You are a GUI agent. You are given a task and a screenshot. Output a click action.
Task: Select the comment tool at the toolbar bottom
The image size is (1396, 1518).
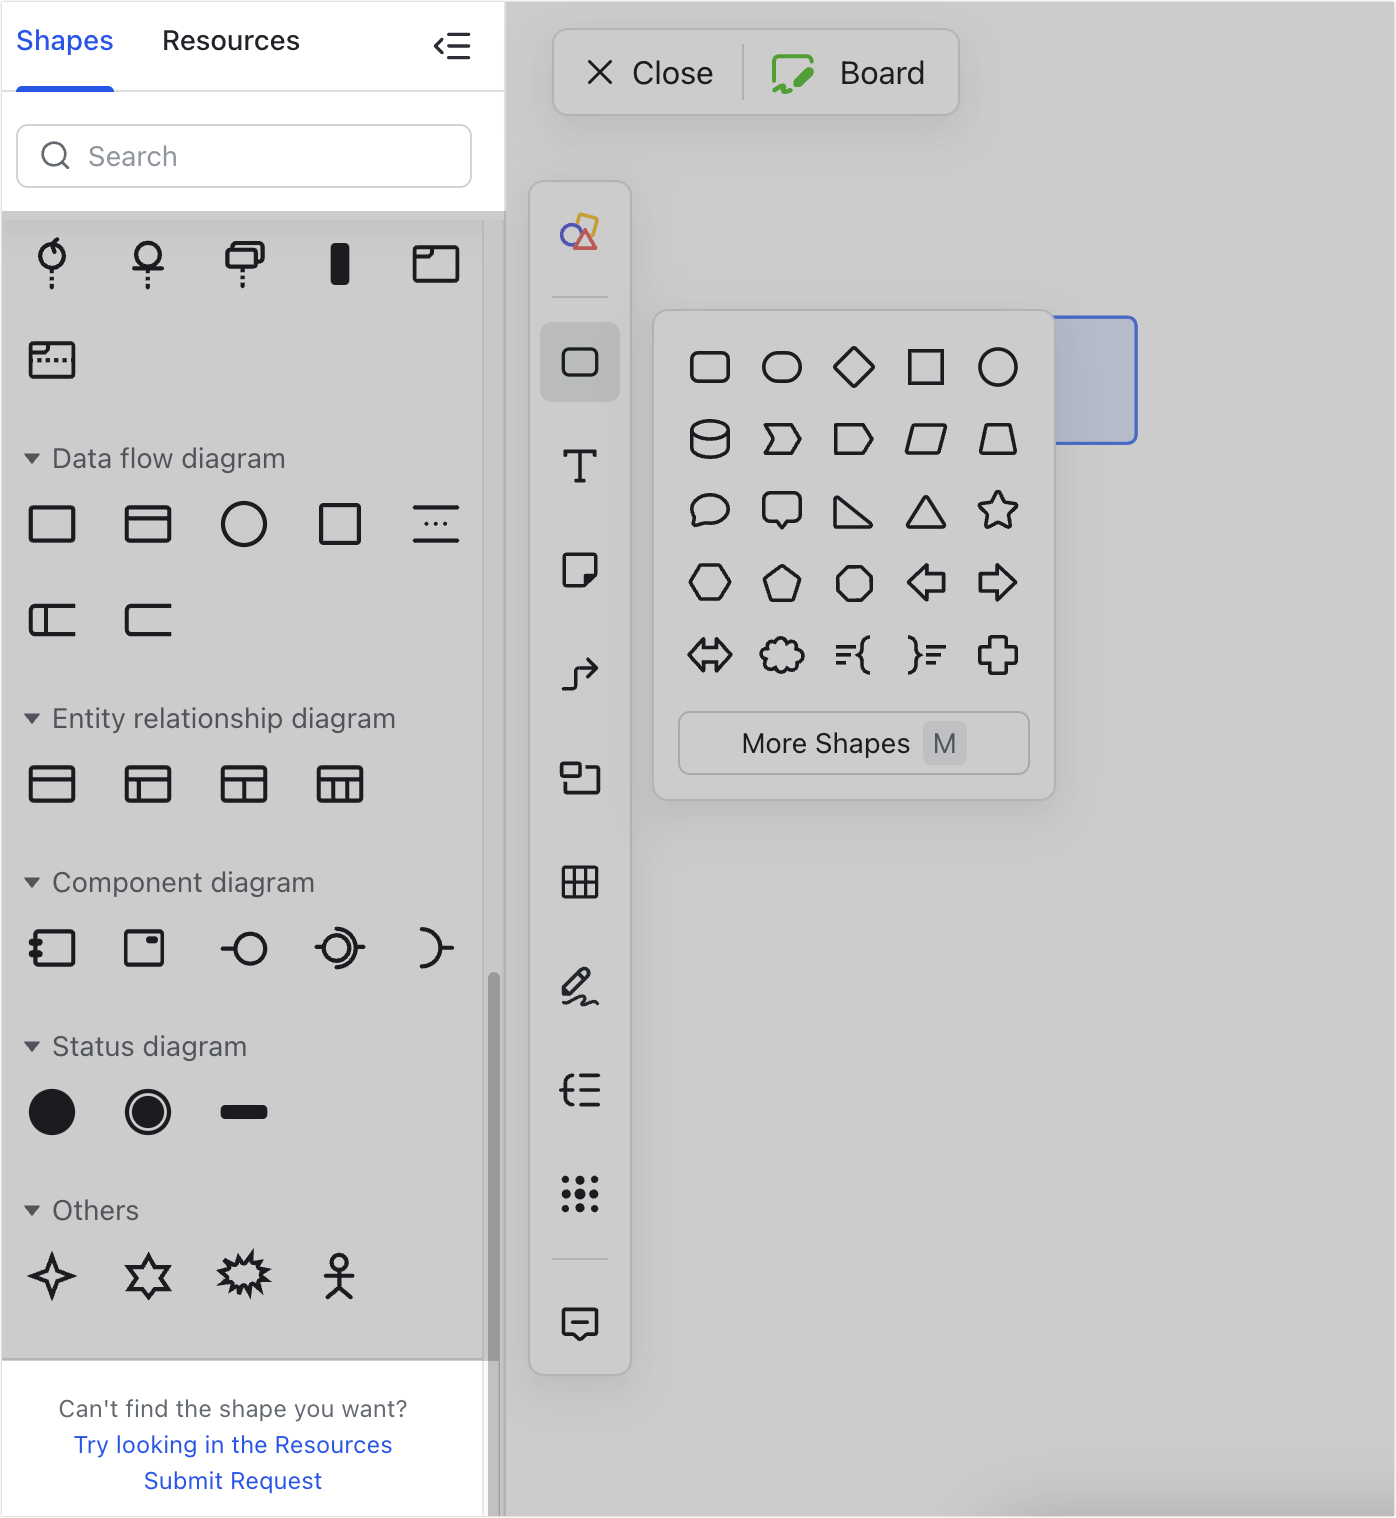[580, 1323]
